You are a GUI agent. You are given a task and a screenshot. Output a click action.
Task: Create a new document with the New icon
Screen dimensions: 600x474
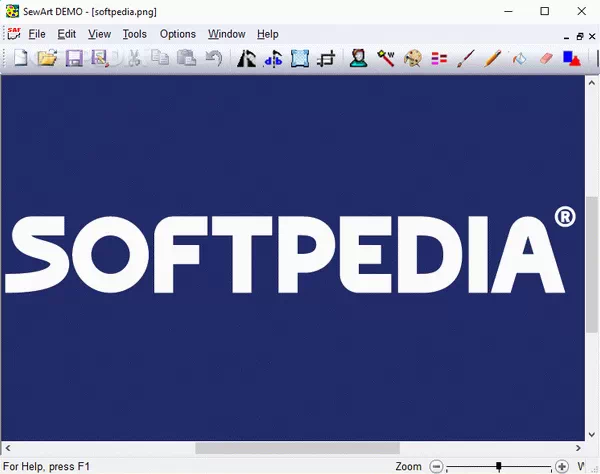pyautogui.click(x=21, y=59)
